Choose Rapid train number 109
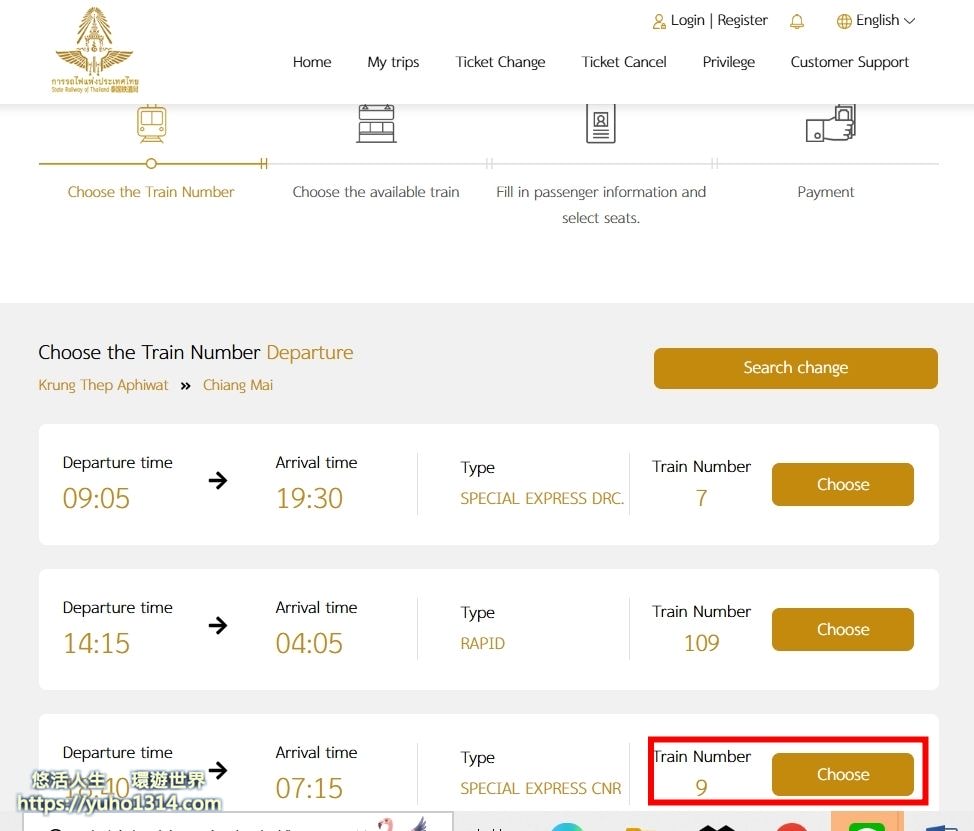The height and width of the screenshot is (831, 974). (842, 629)
